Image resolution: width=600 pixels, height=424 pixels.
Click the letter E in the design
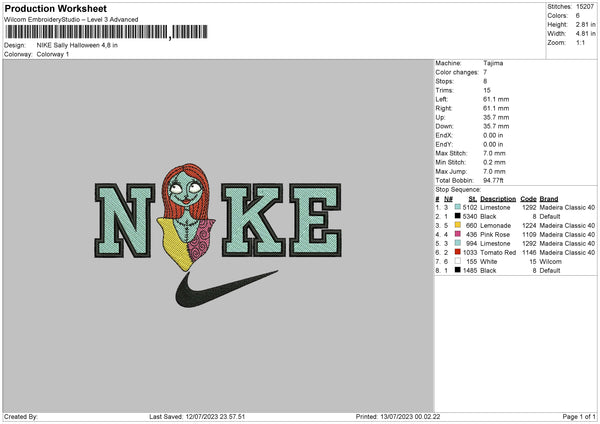[x=315, y=220]
